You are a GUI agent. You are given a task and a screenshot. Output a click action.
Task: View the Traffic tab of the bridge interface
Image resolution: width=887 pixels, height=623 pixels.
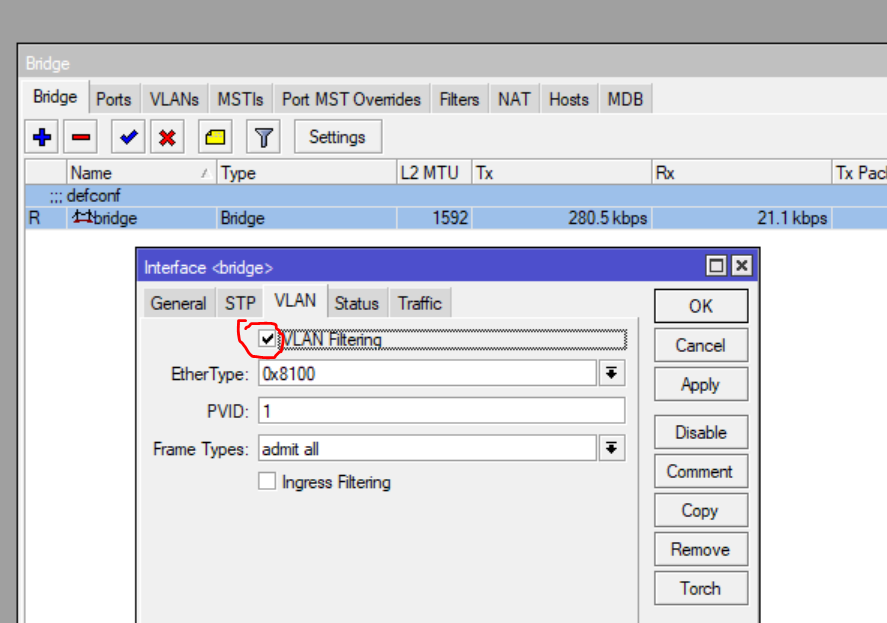(x=419, y=302)
